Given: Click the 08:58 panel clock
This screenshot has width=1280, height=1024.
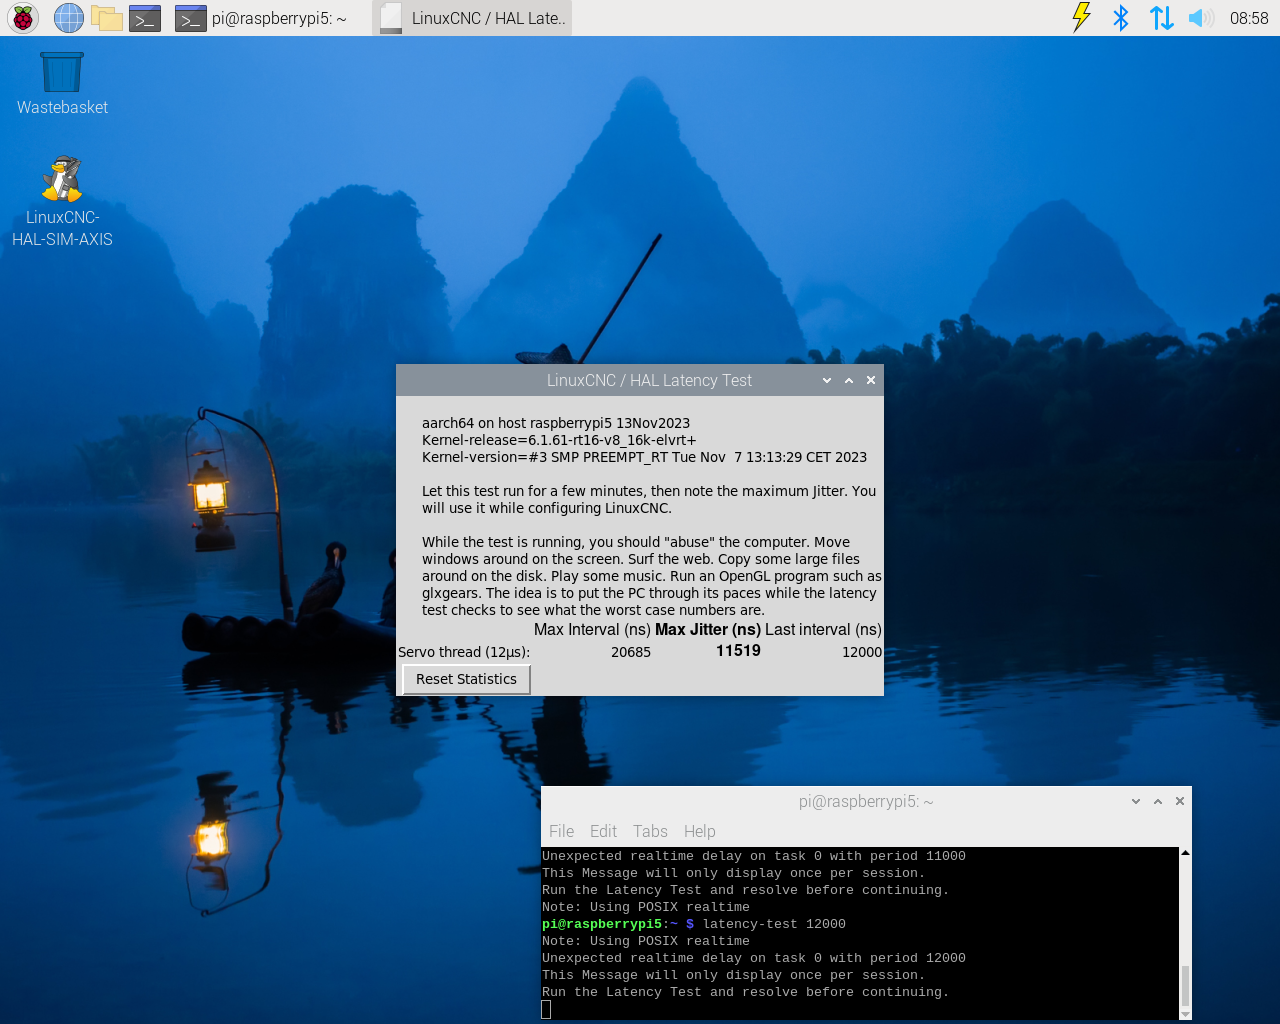Looking at the screenshot, I should (1249, 18).
